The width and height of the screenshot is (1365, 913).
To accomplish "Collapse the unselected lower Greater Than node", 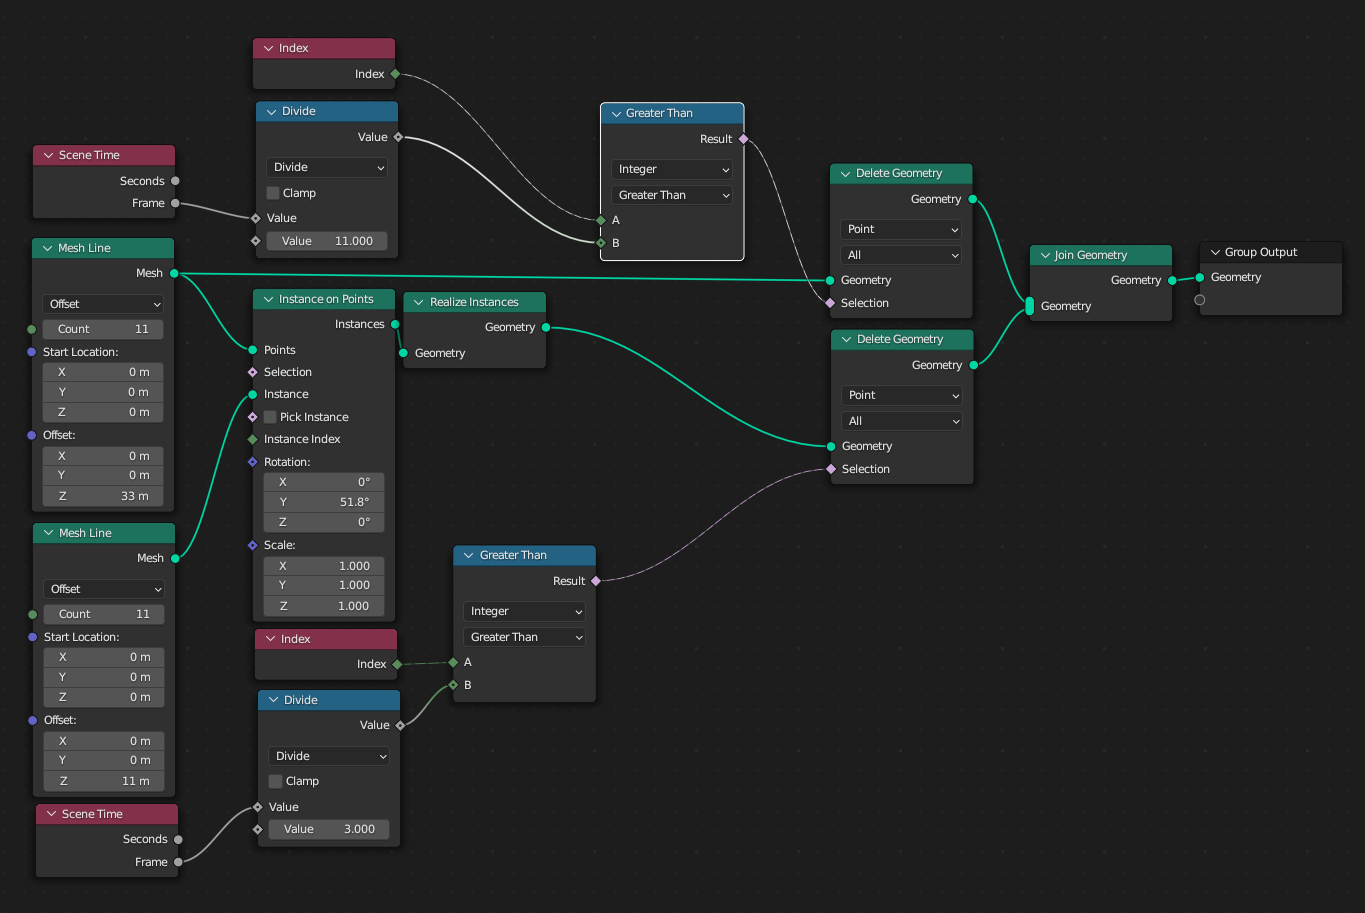I will tap(468, 555).
